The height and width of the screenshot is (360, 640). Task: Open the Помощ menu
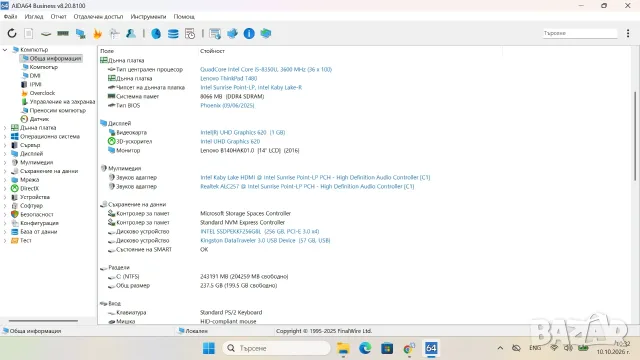coord(184,17)
